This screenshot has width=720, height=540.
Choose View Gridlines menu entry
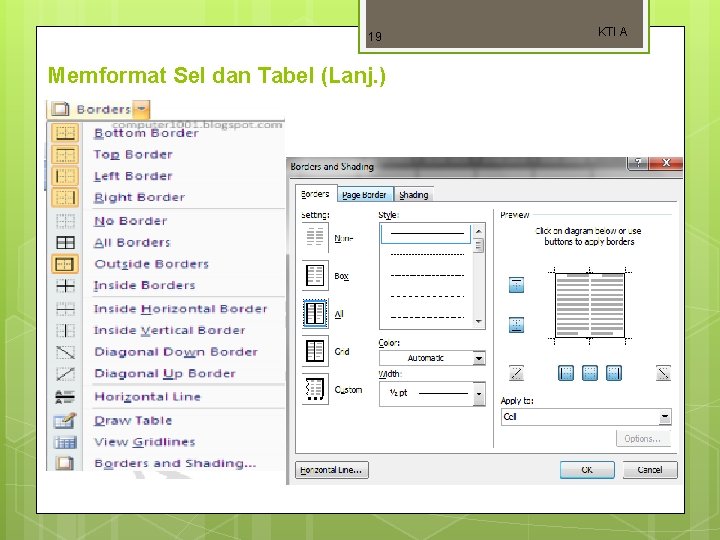[145, 442]
